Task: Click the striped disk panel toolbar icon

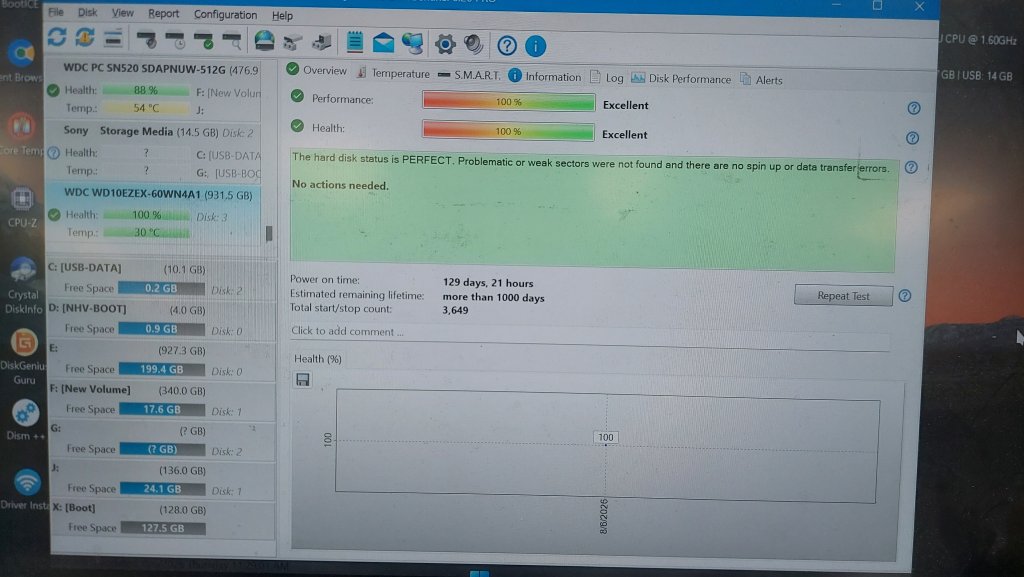Action: pyautogui.click(x=113, y=38)
